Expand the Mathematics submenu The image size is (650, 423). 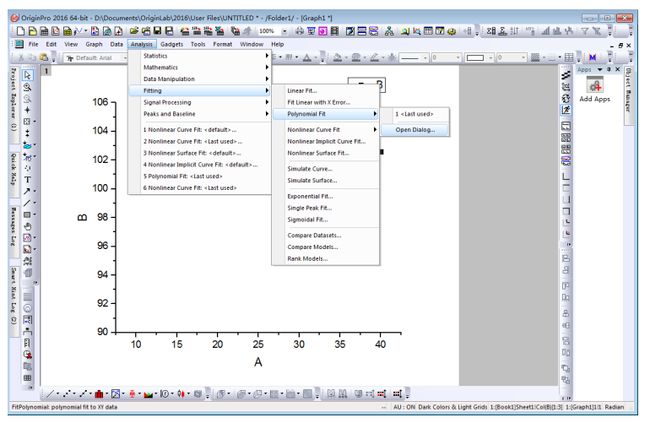pyautogui.click(x=200, y=67)
